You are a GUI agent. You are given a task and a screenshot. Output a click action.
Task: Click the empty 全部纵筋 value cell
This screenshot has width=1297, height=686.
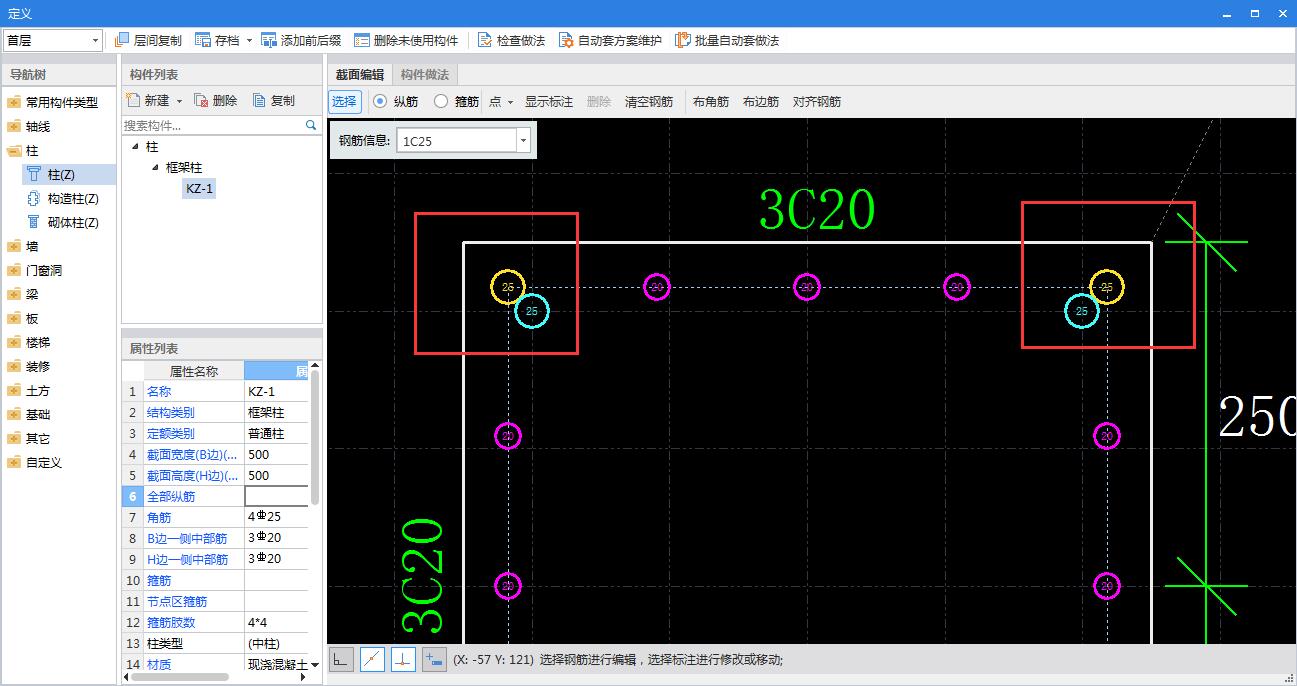pyautogui.click(x=276, y=496)
